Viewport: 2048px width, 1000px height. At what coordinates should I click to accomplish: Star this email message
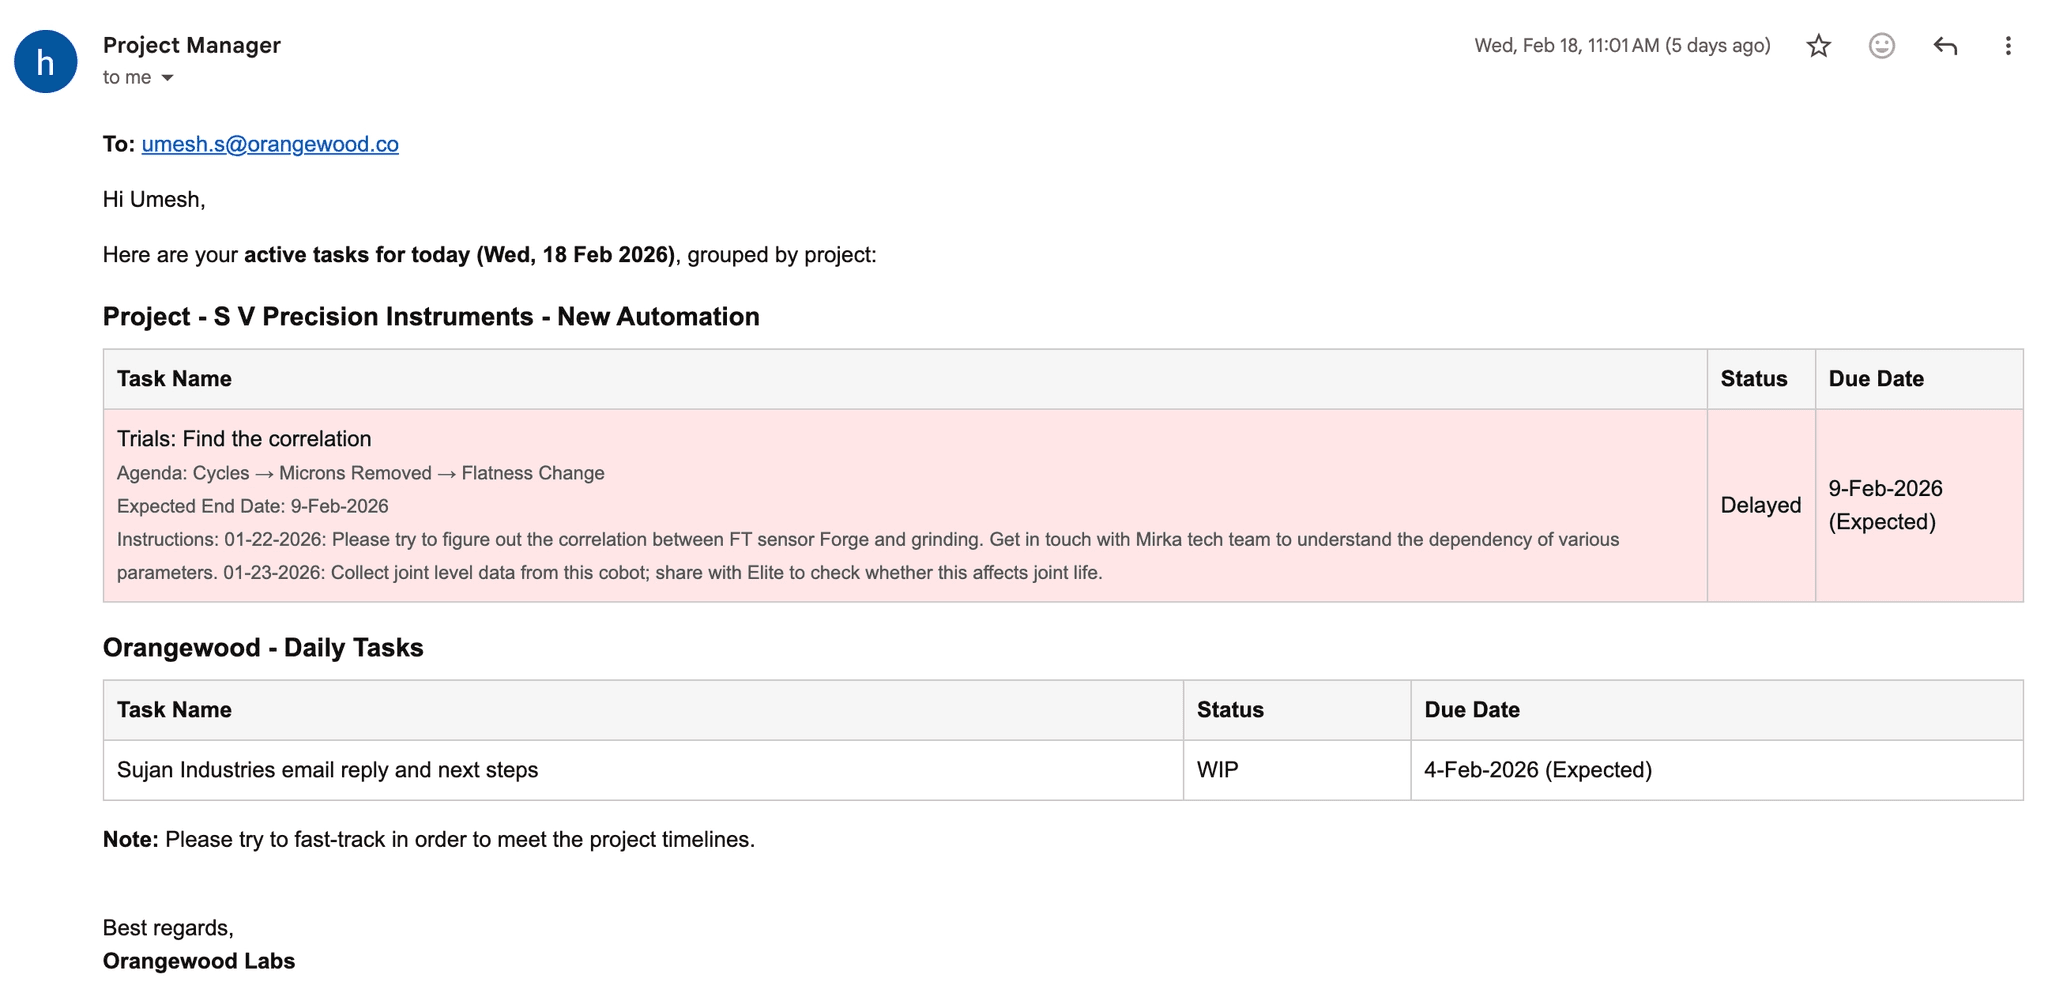click(1818, 46)
